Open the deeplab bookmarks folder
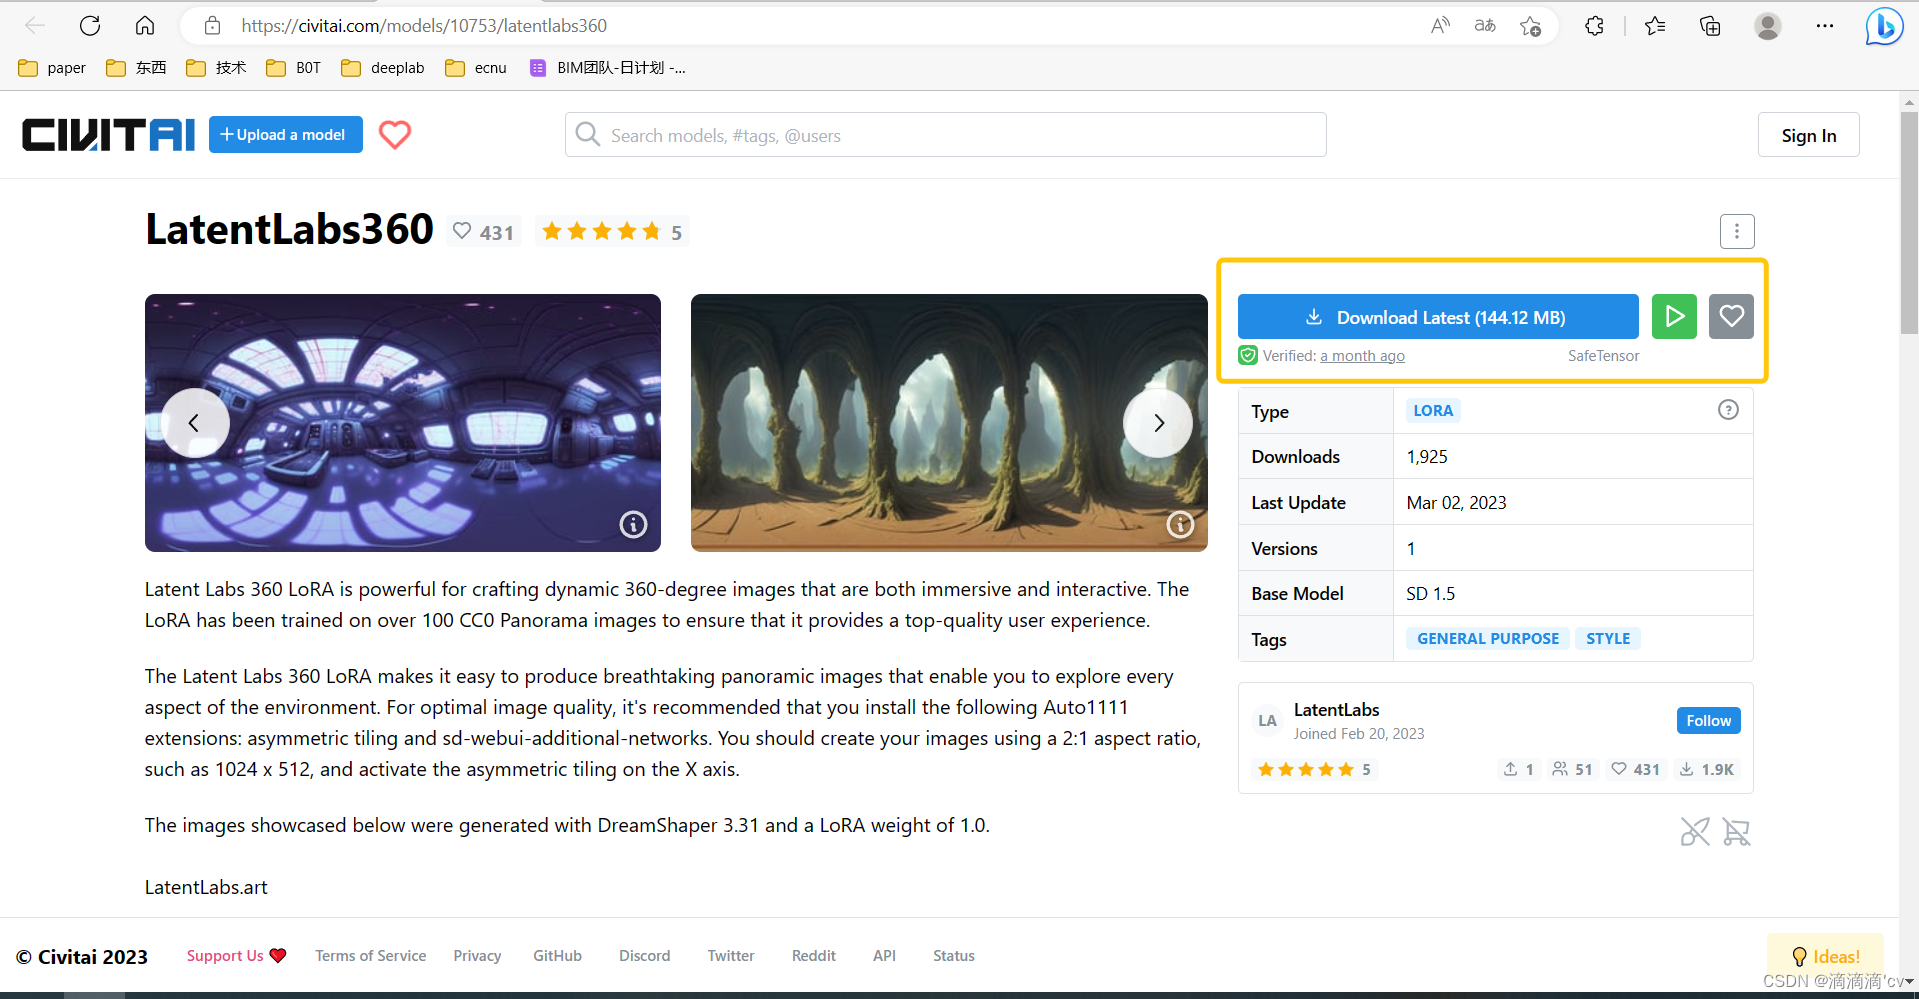This screenshot has height=999, width=1919. (x=383, y=68)
